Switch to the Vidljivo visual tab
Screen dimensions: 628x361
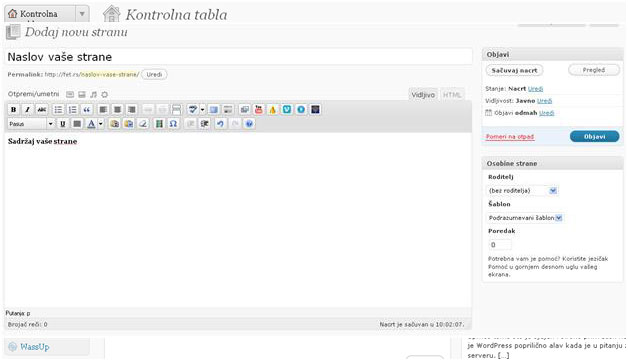[x=423, y=95]
